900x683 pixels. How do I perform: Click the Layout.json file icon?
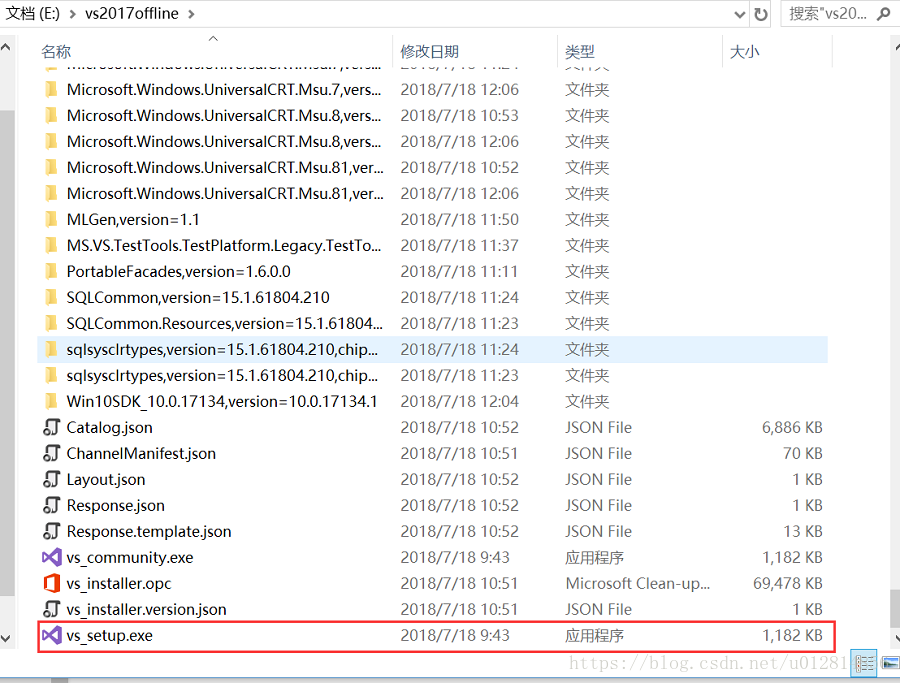click(52, 479)
